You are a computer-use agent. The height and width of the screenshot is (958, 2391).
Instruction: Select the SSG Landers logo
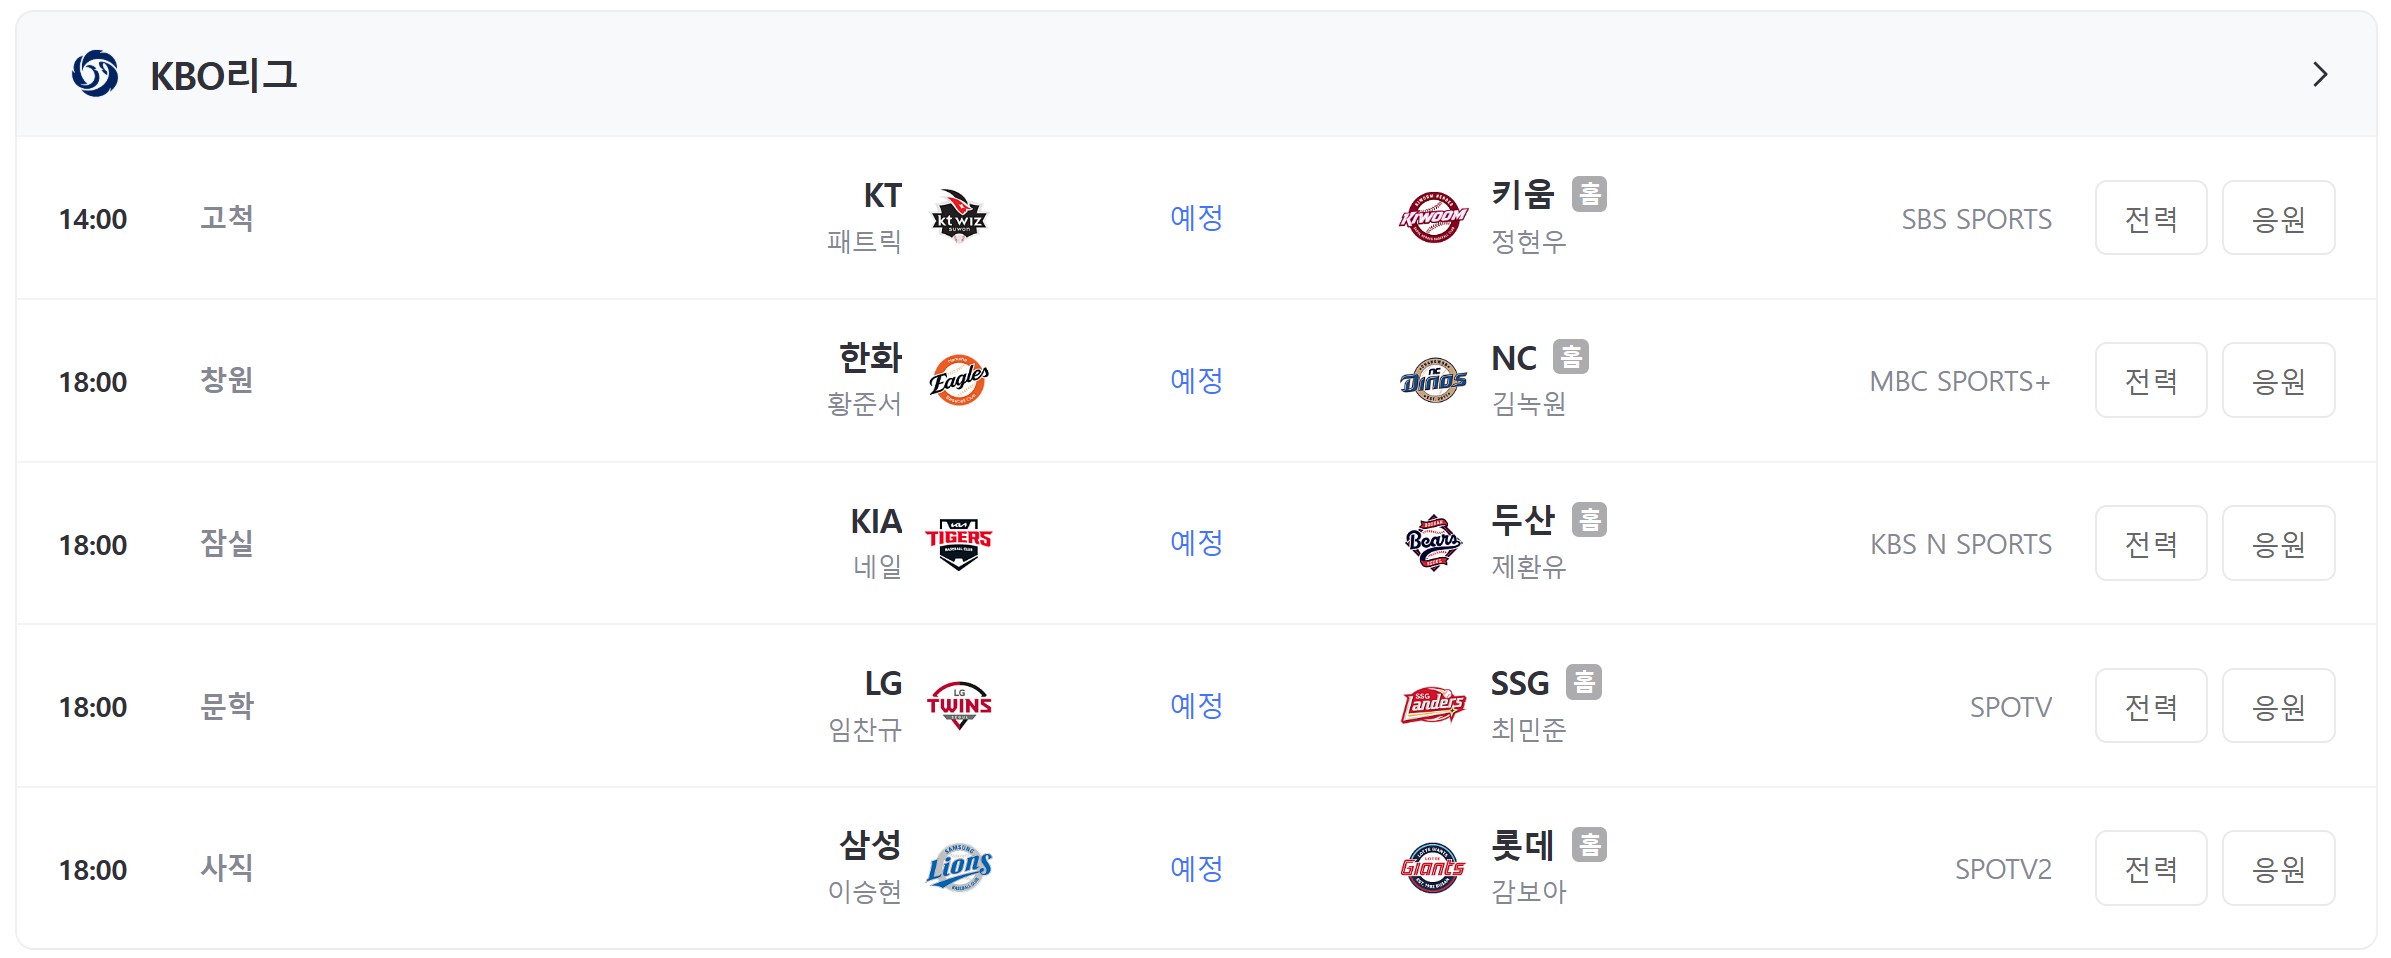[x=1433, y=706]
